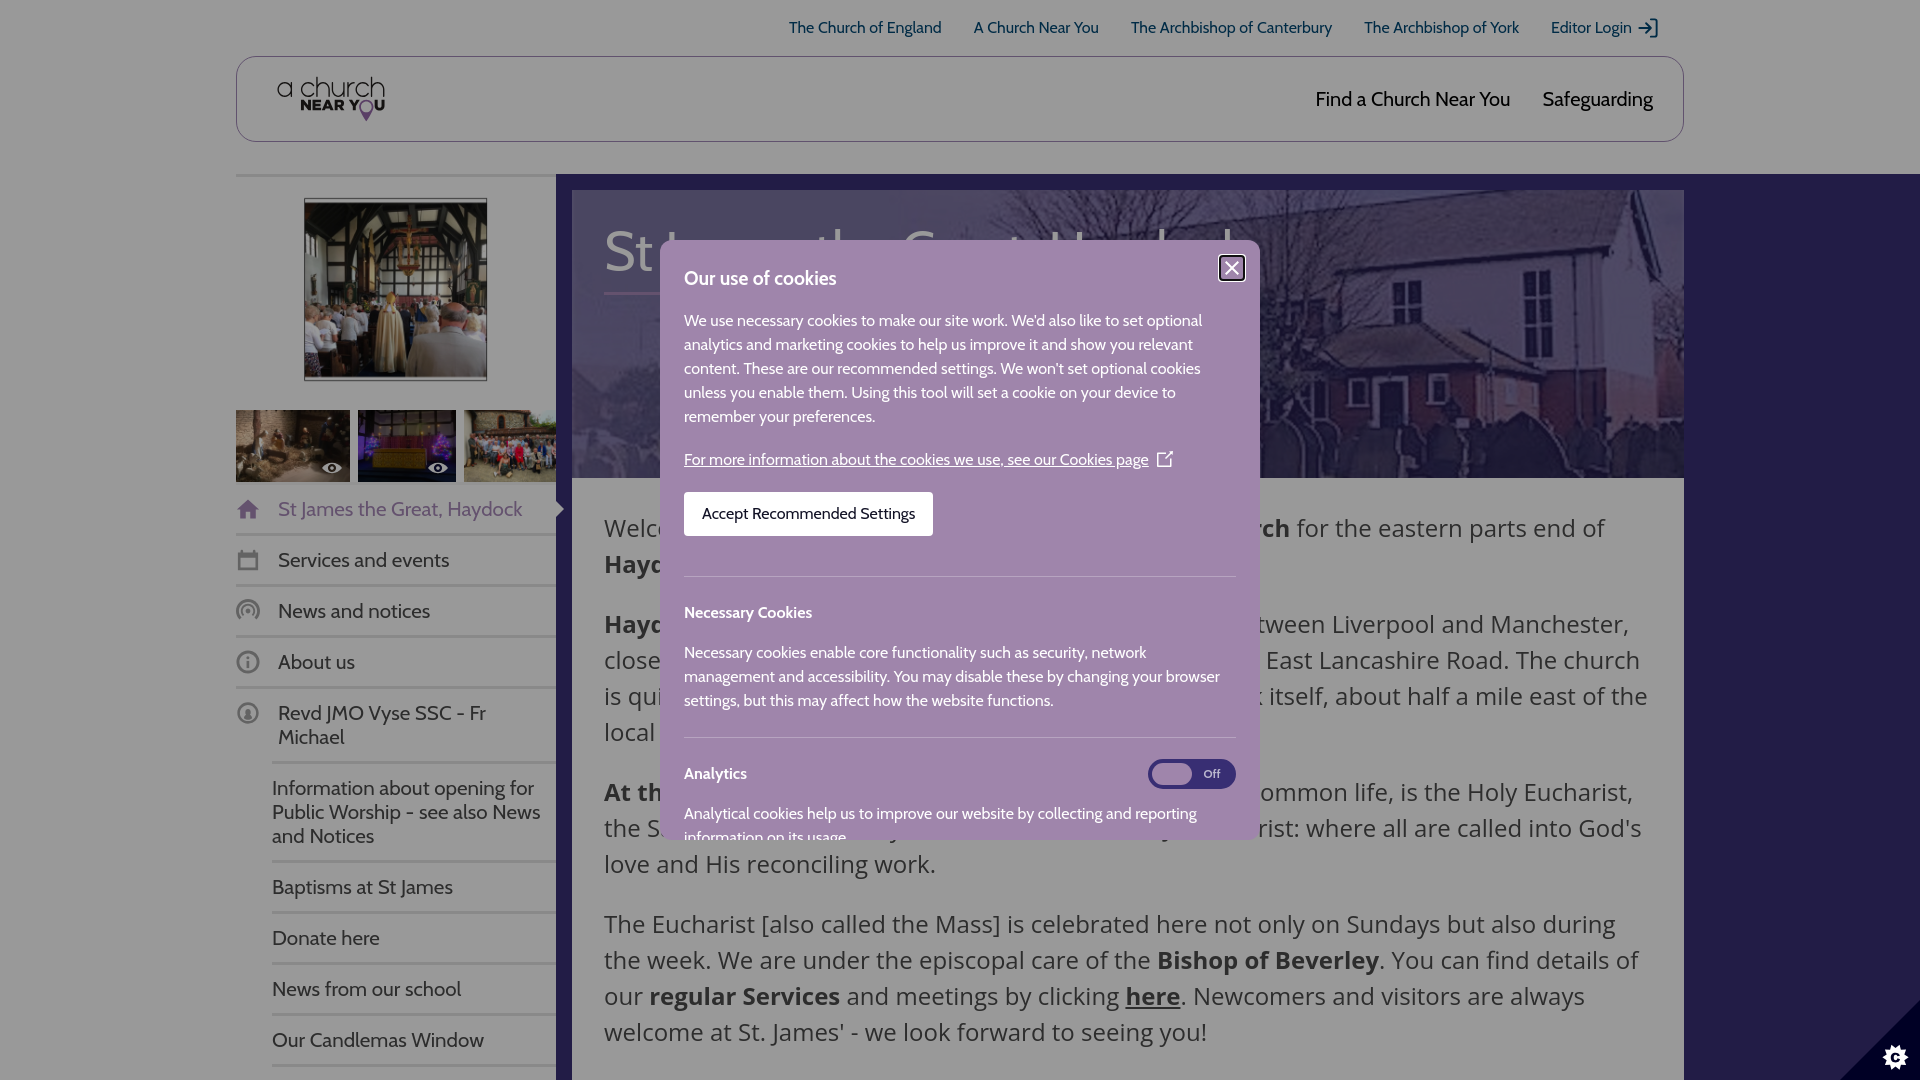1920x1080 pixels.
Task: Open News from our school page
Action: coord(366,990)
